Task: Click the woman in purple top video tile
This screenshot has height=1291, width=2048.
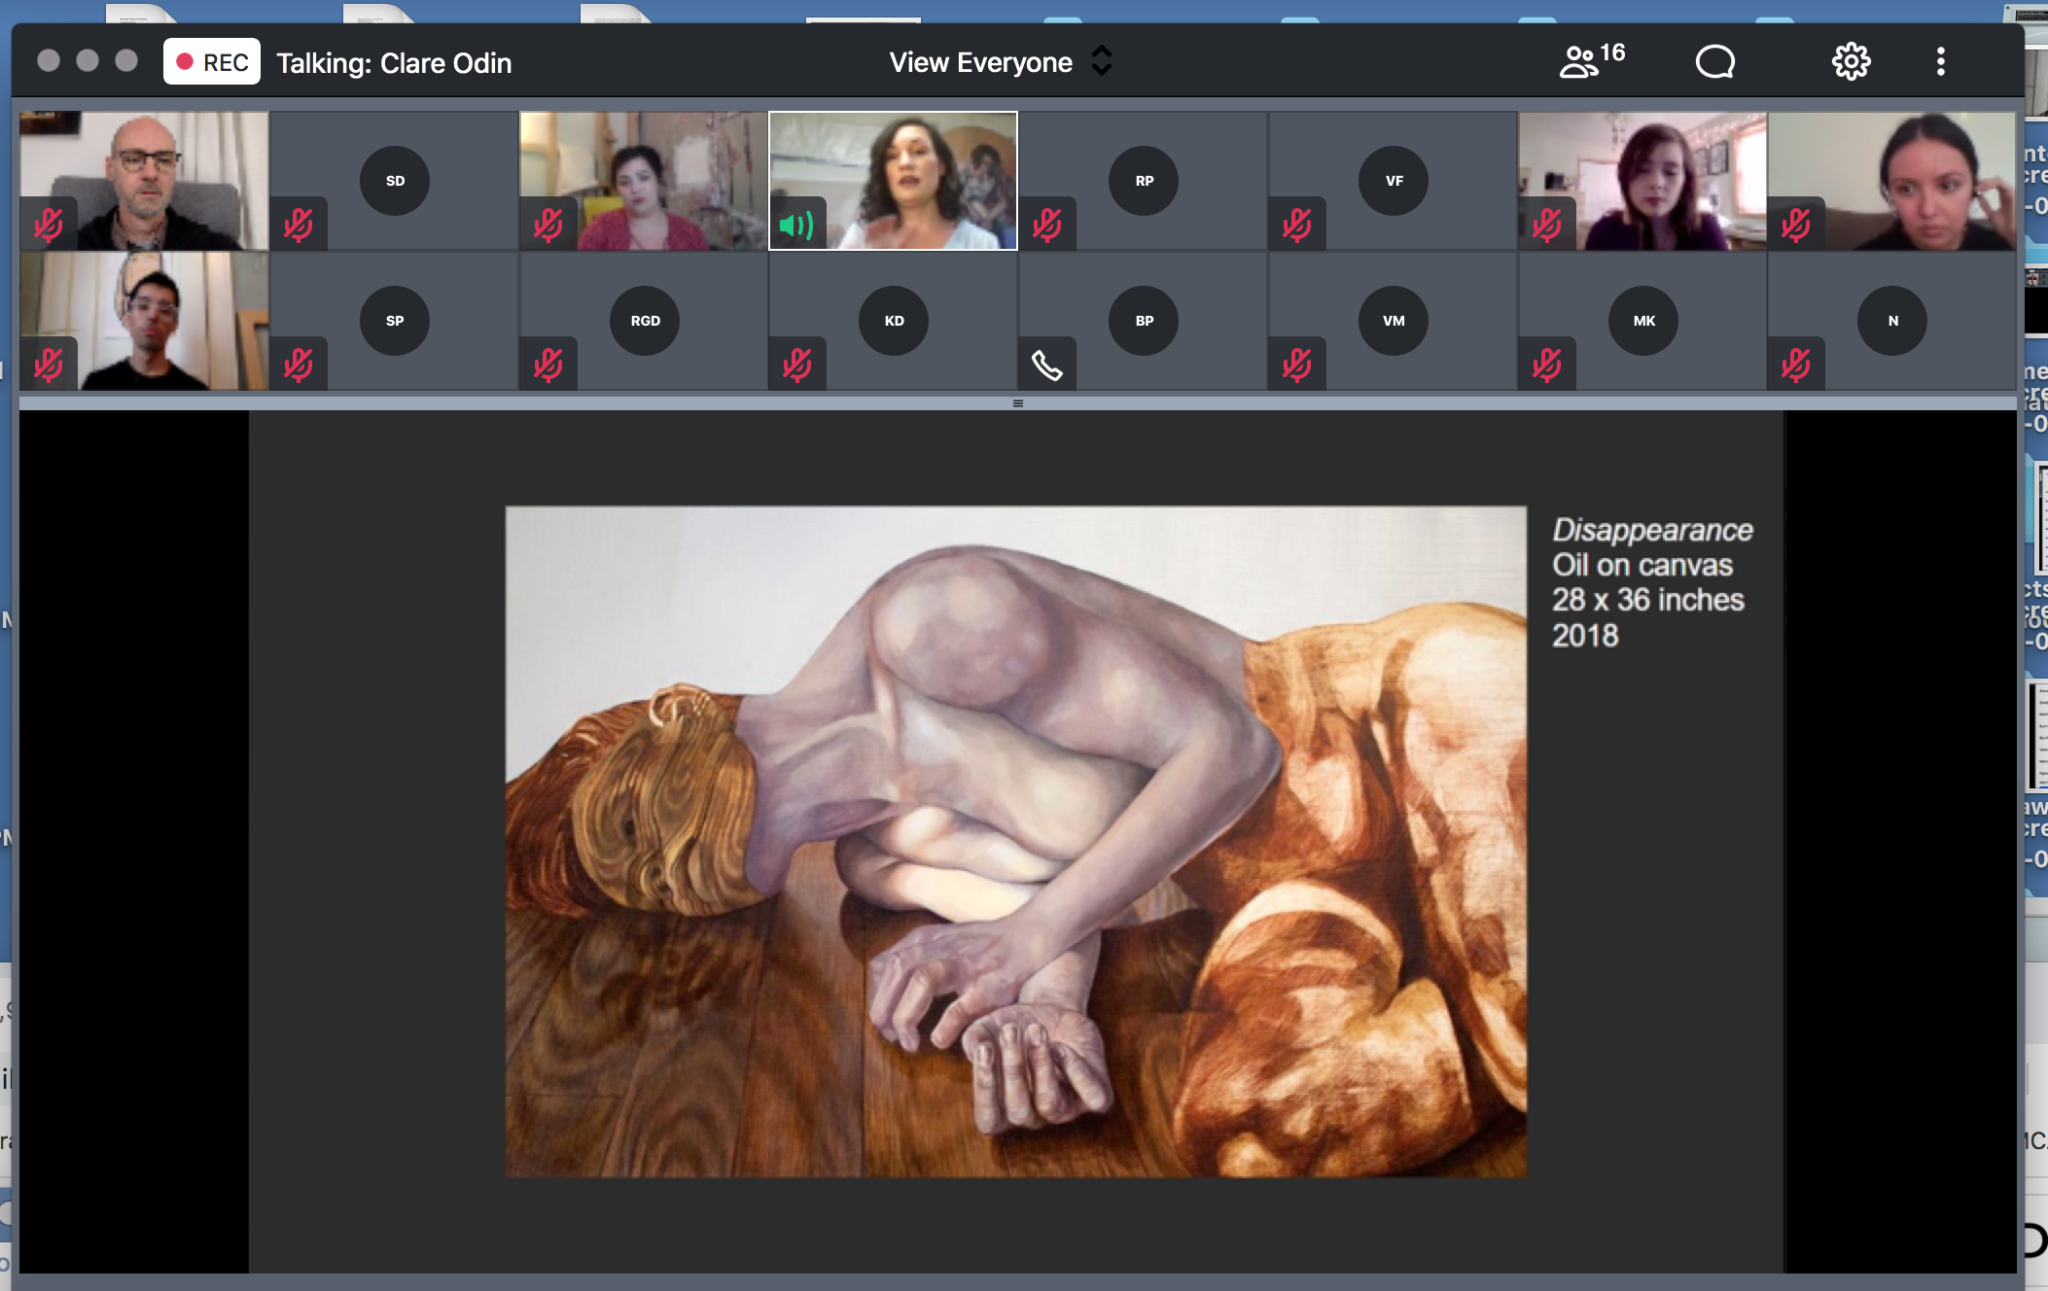Action: click(1642, 181)
